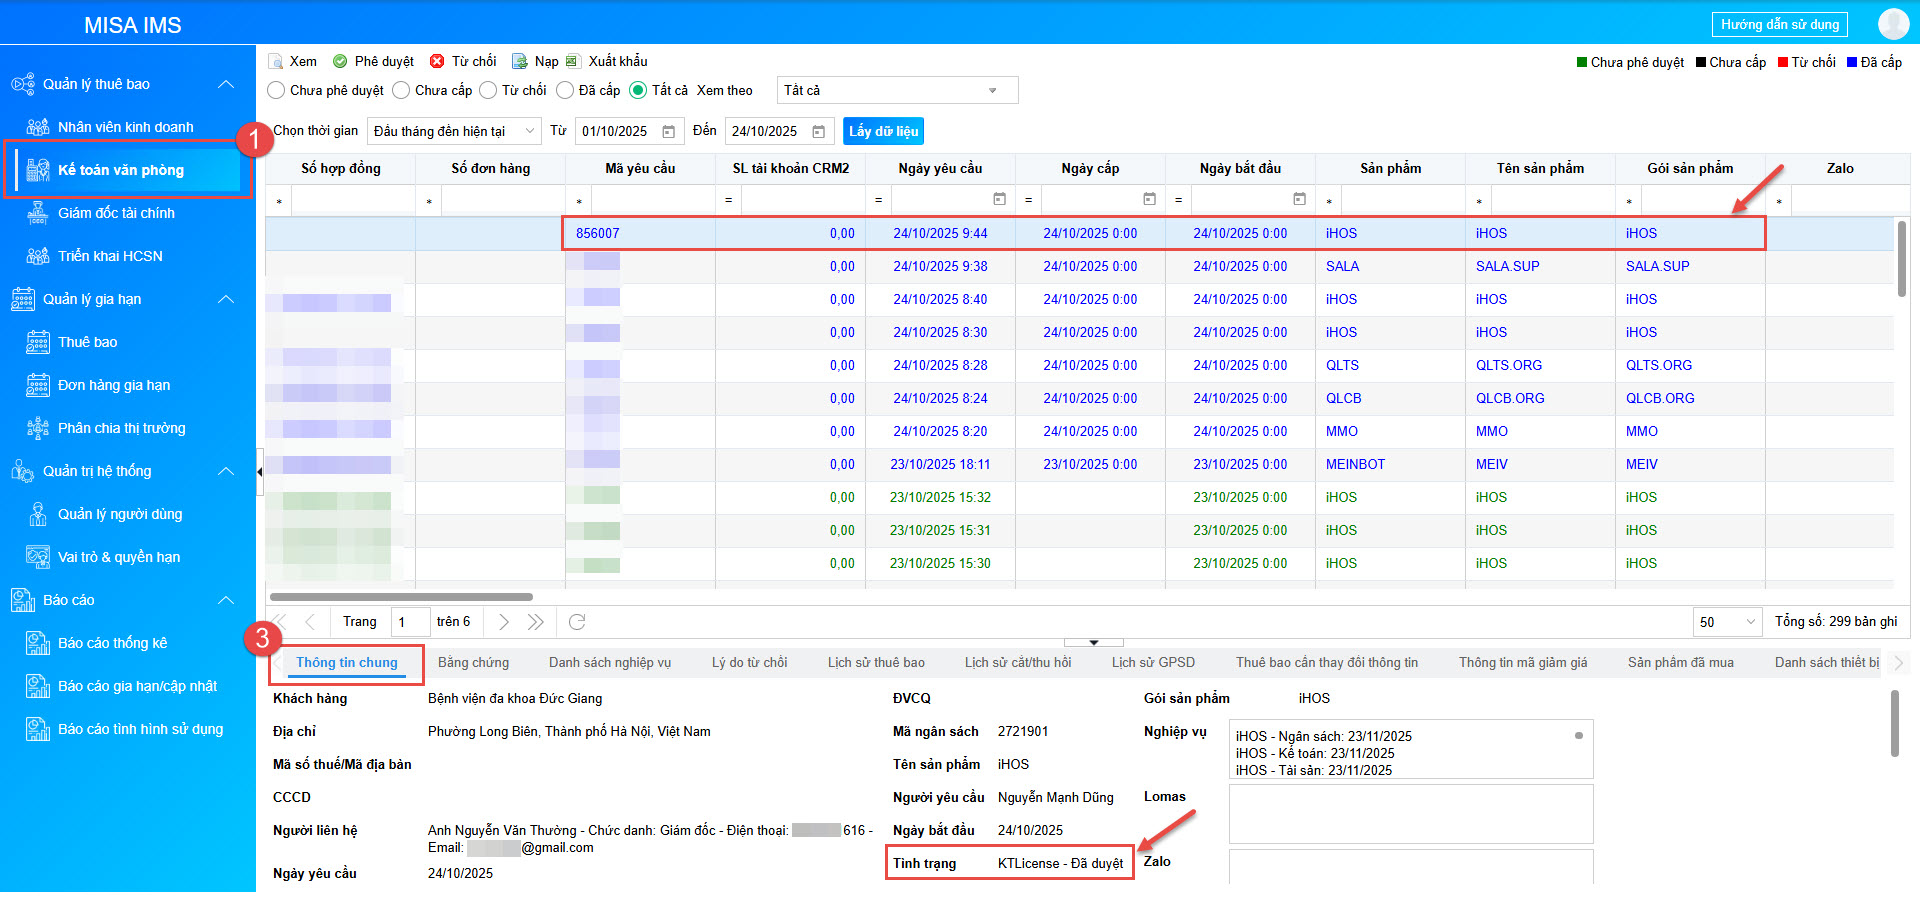Viewport: 1920px width, 898px height.
Task: Click the red Từ chối reject icon
Action: click(437, 61)
